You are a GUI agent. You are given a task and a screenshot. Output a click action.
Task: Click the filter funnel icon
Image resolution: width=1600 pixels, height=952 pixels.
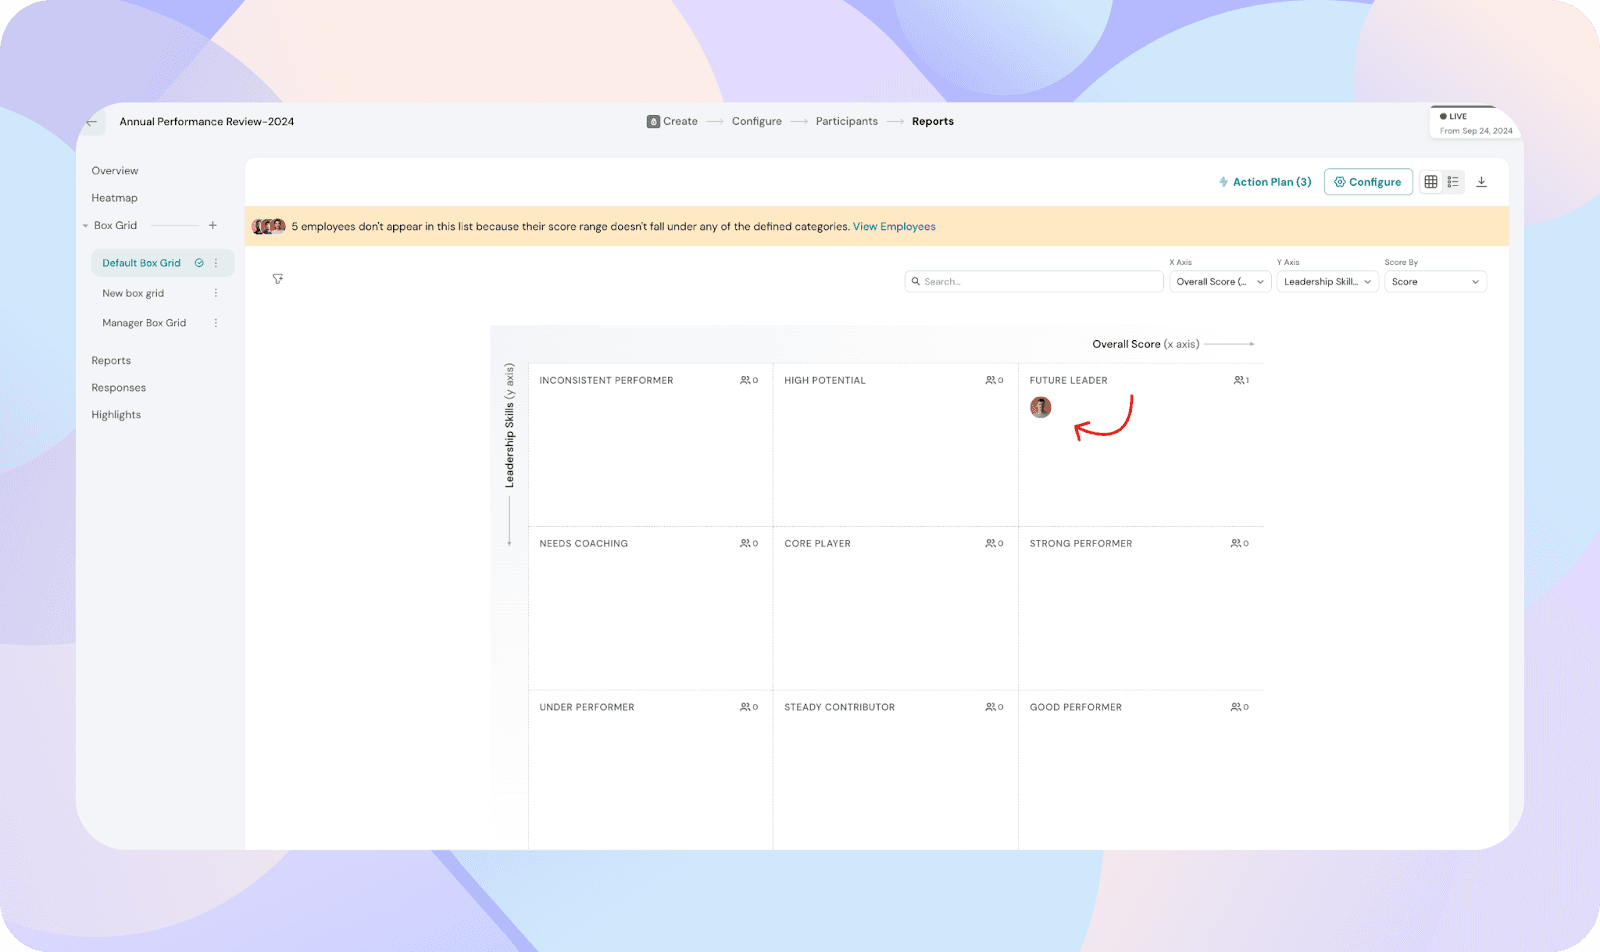click(278, 279)
